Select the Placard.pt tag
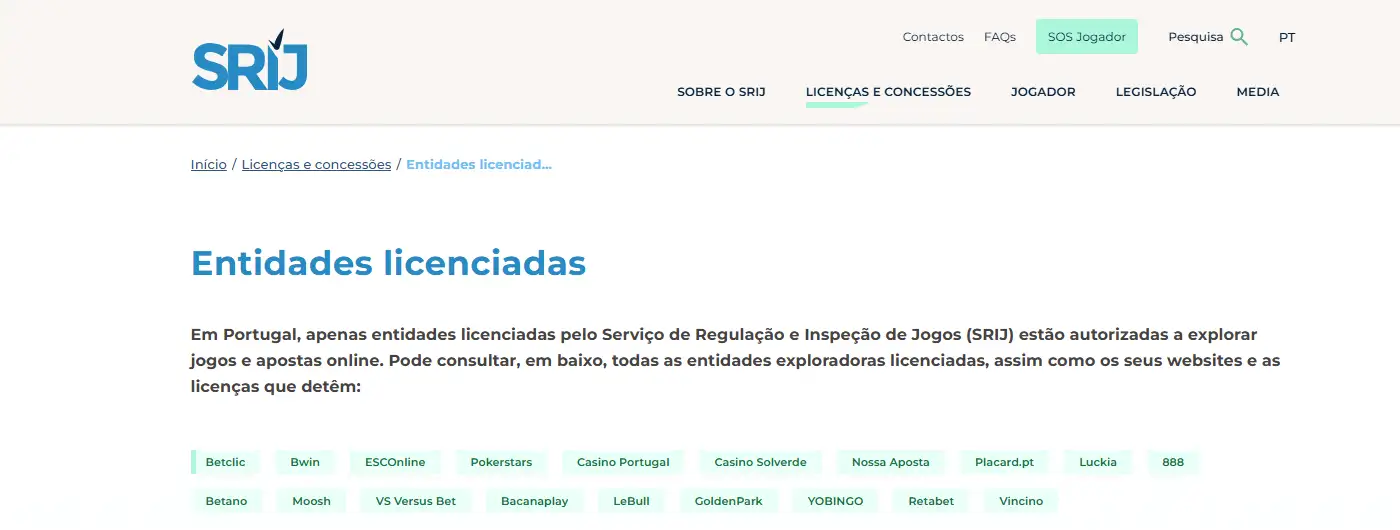1400x530 pixels. click(1004, 462)
